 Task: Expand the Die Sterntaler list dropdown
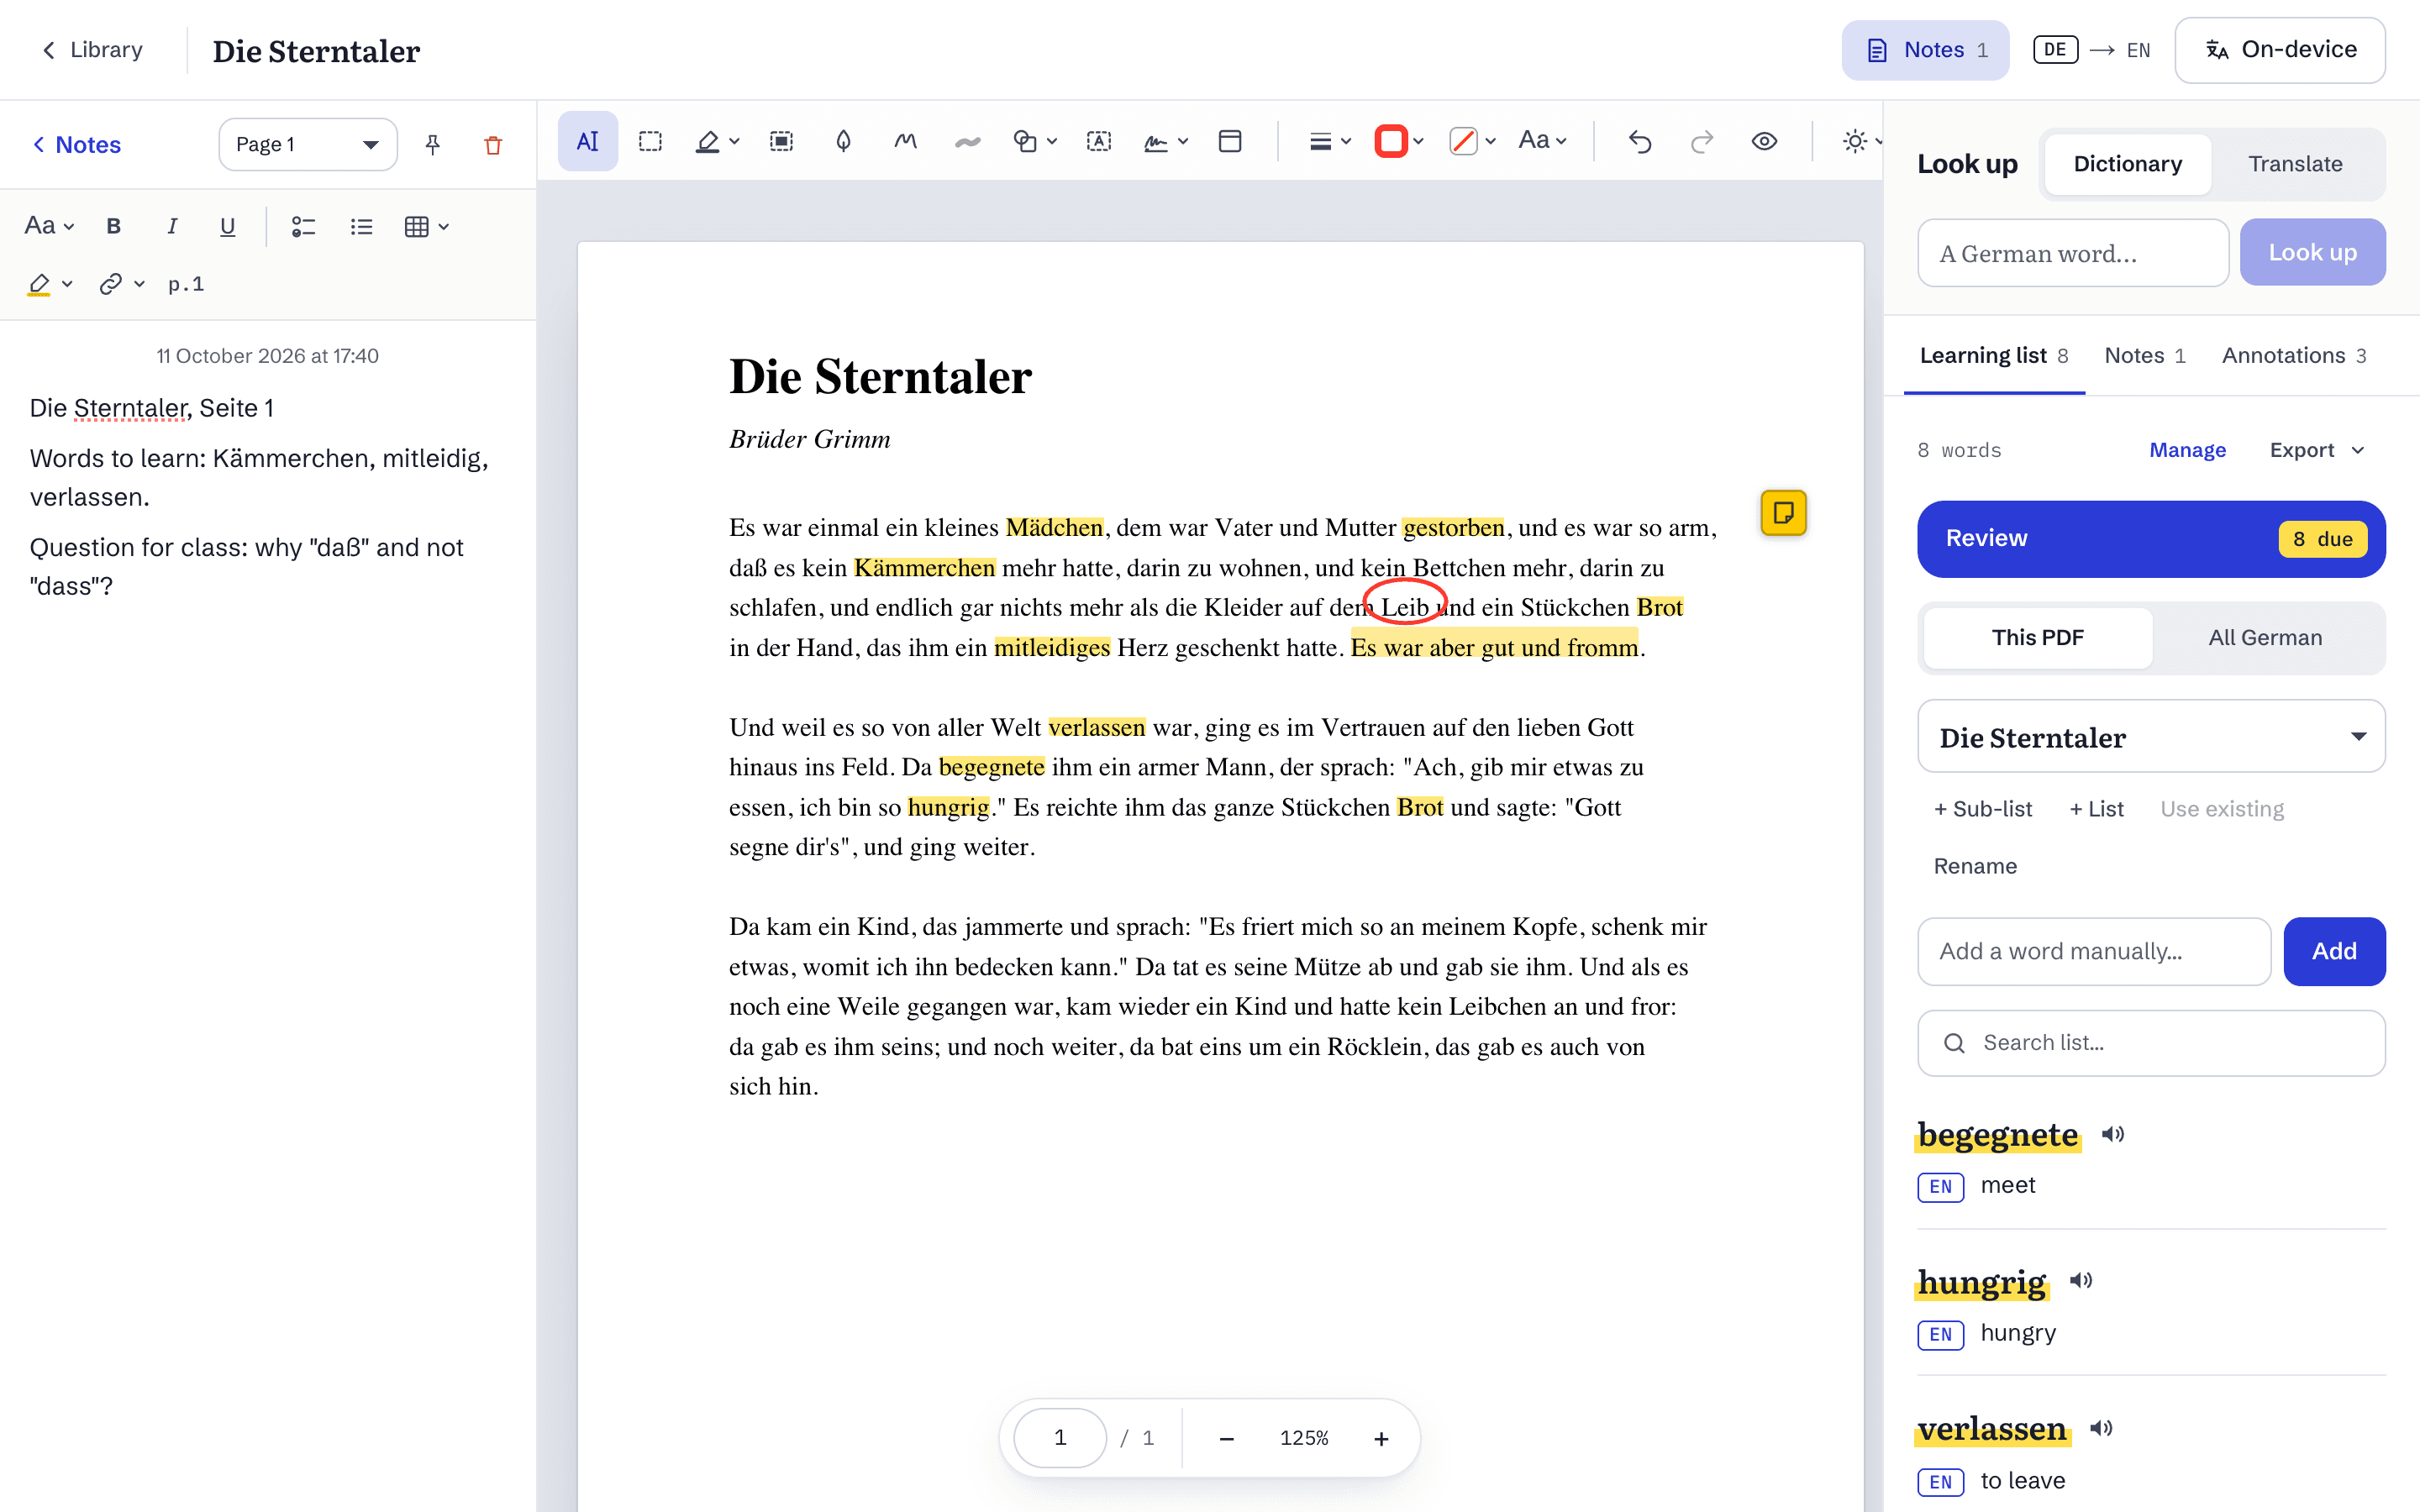[2151, 736]
